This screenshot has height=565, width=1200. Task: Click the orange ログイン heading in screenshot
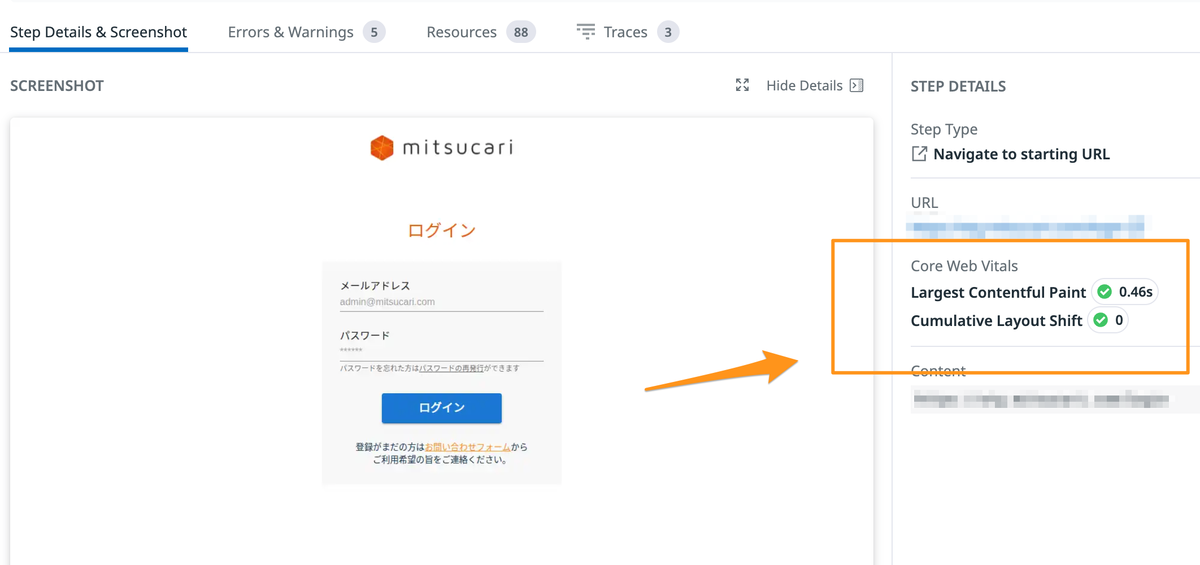coord(441,230)
